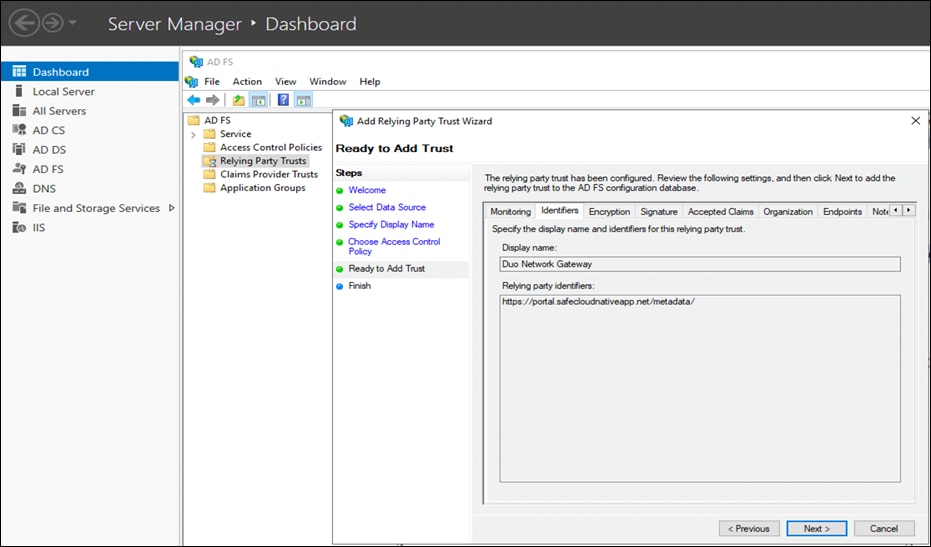Select Claims Provider Trusts folder
Screen dimensions: 931x547
(x=268, y=174)
